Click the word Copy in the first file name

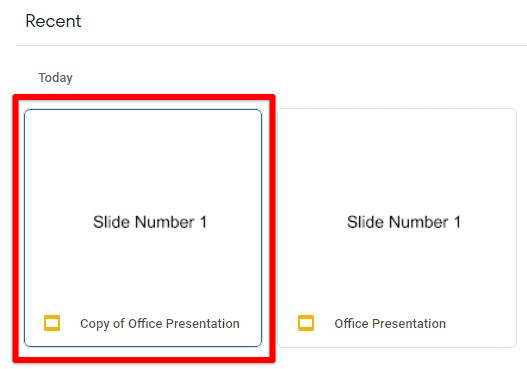(95, 324)
